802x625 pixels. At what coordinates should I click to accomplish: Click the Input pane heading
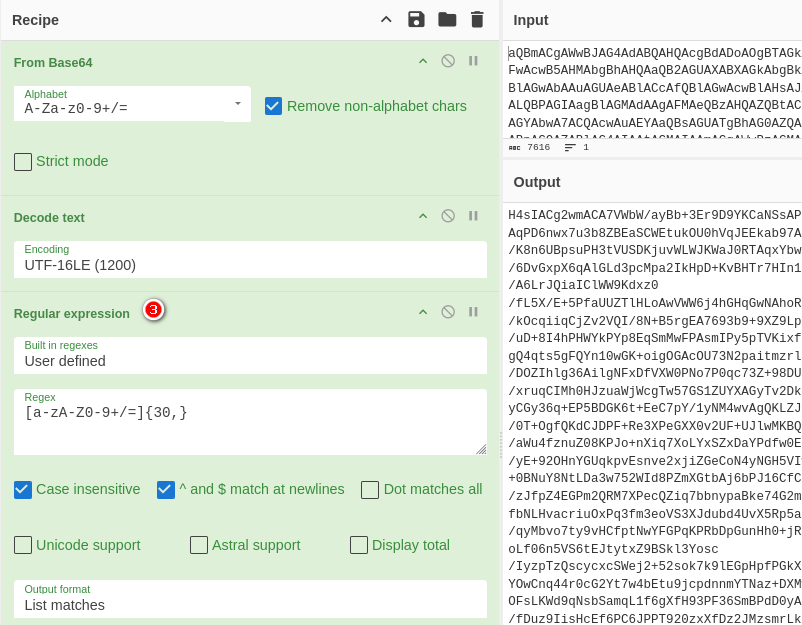point(530,20)
